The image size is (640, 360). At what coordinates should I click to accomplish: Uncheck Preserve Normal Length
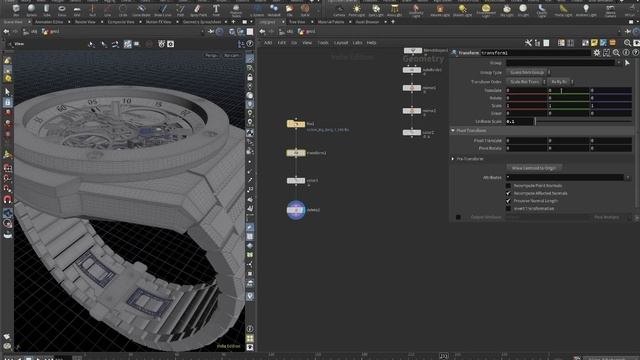[x=508, y=201]
